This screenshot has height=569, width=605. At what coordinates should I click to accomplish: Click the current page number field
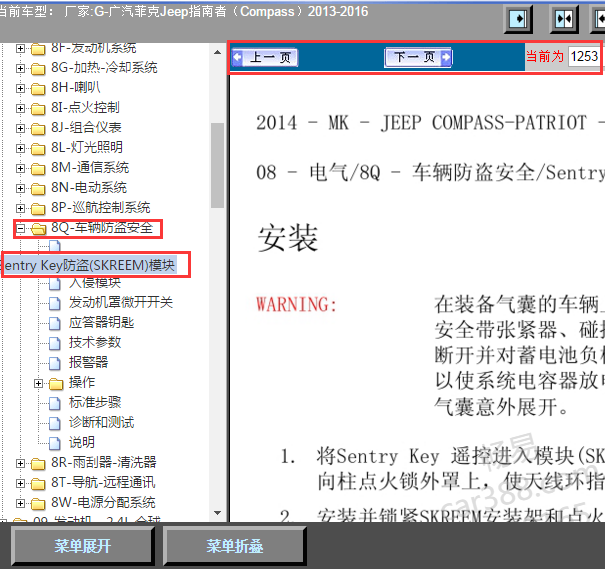[x=584, y=57]
